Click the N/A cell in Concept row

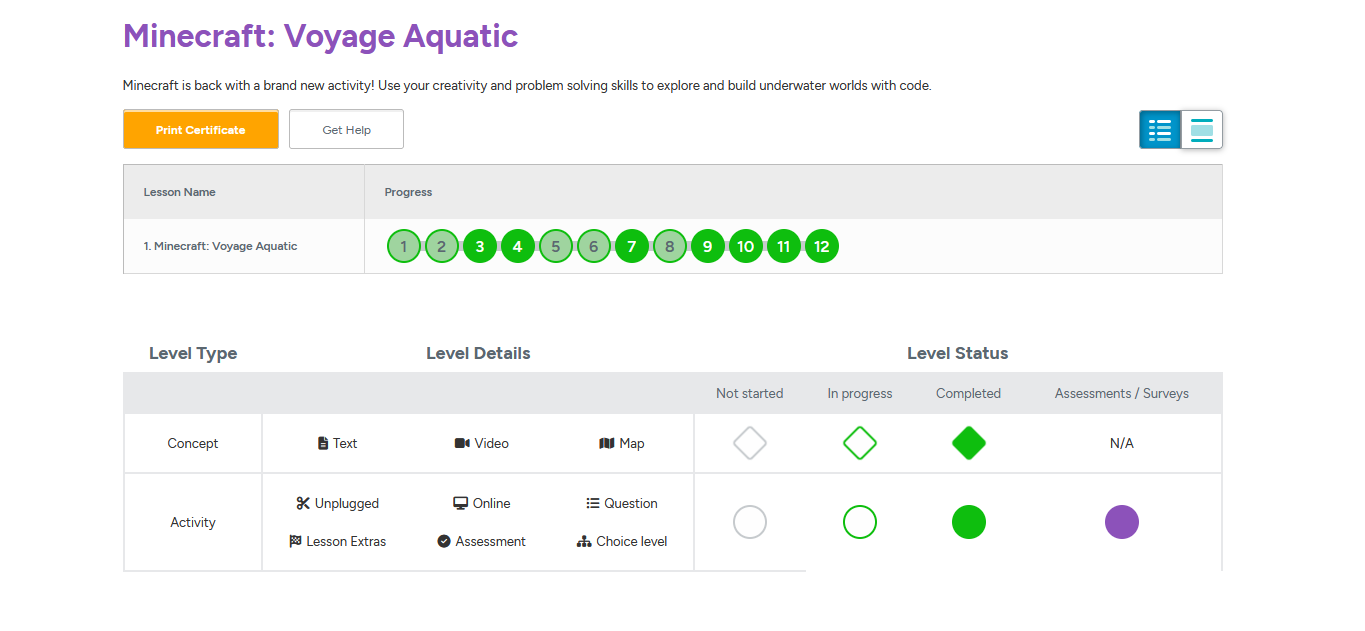tap(1122, 443)
